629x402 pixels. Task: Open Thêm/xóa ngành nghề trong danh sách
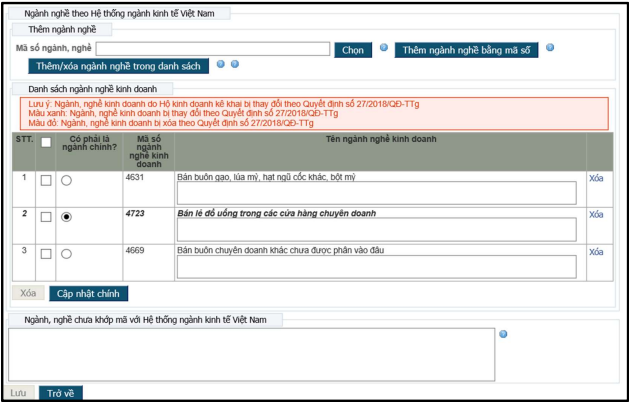click(118, 66)
